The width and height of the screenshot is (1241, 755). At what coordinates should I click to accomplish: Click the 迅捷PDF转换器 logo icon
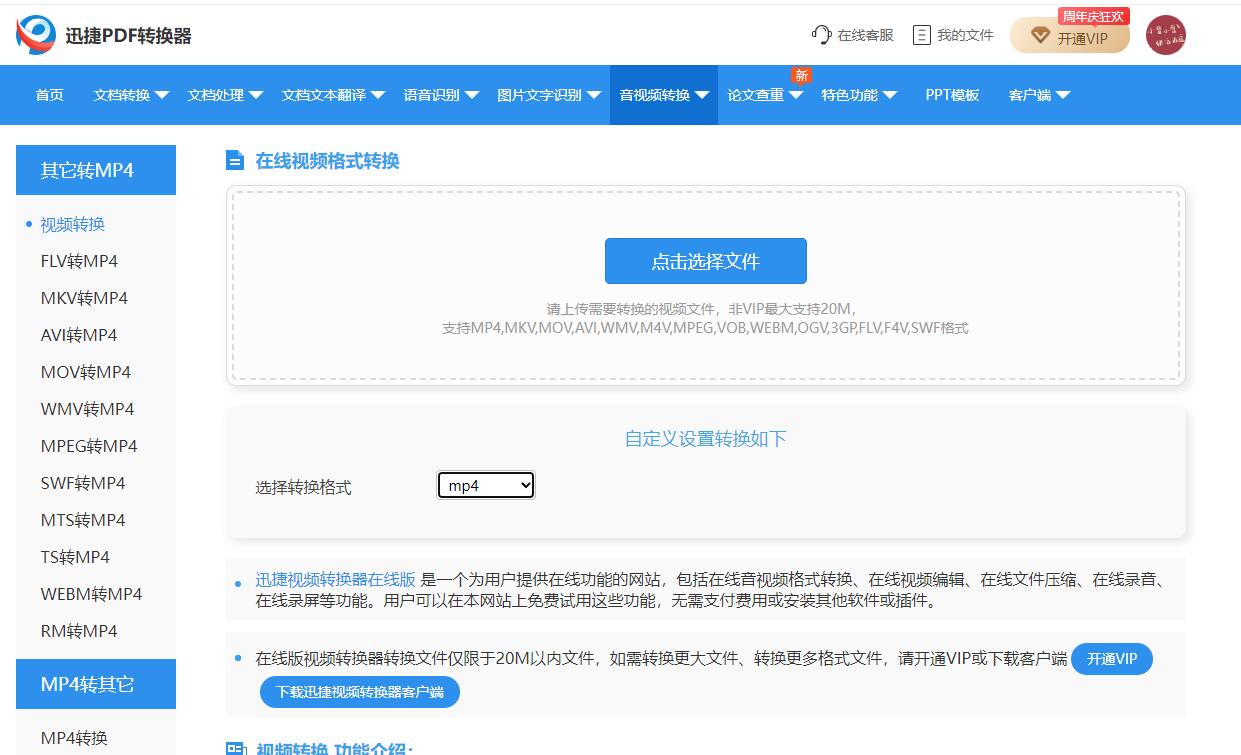pyautogui.click(x=36, y=35)
